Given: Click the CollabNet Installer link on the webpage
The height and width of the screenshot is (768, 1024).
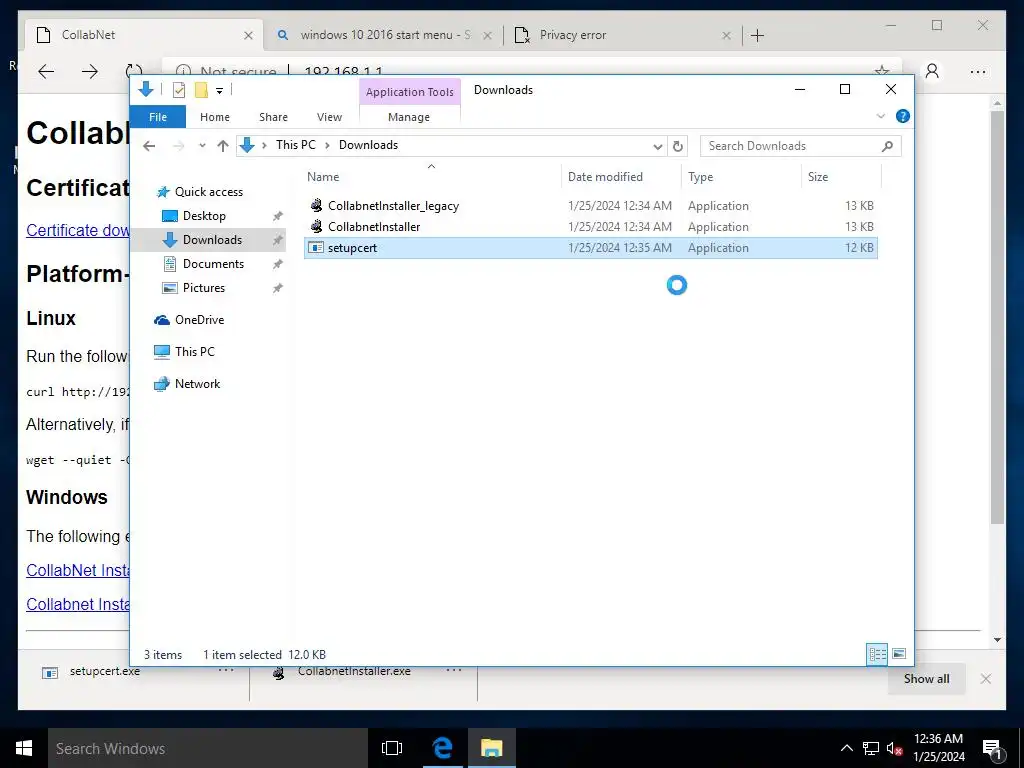Looking at the screenshot, I should coord(78,570).
